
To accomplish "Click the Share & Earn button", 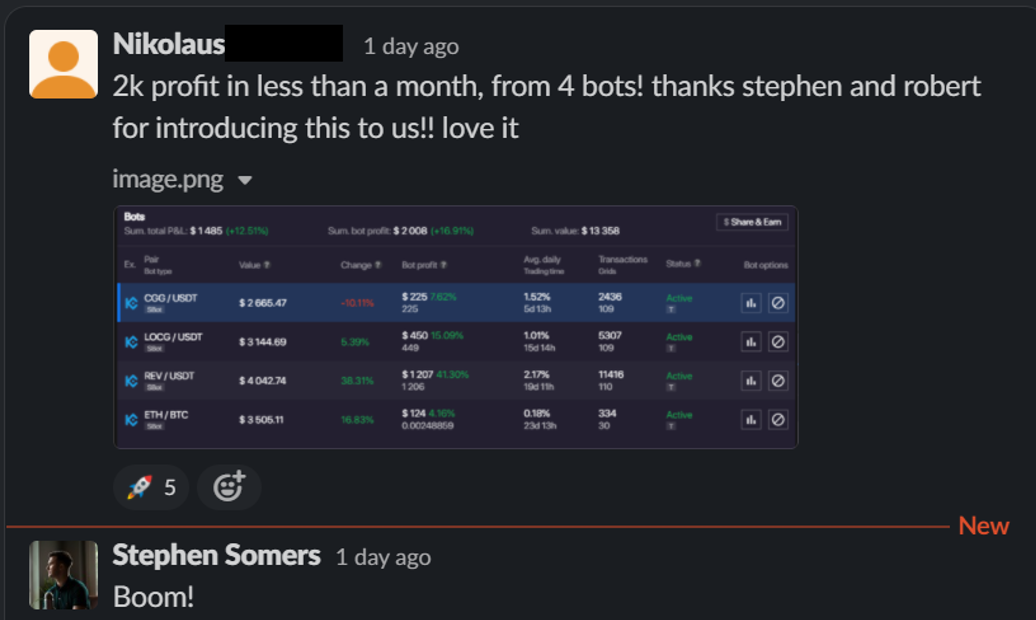I will point(752,222).
